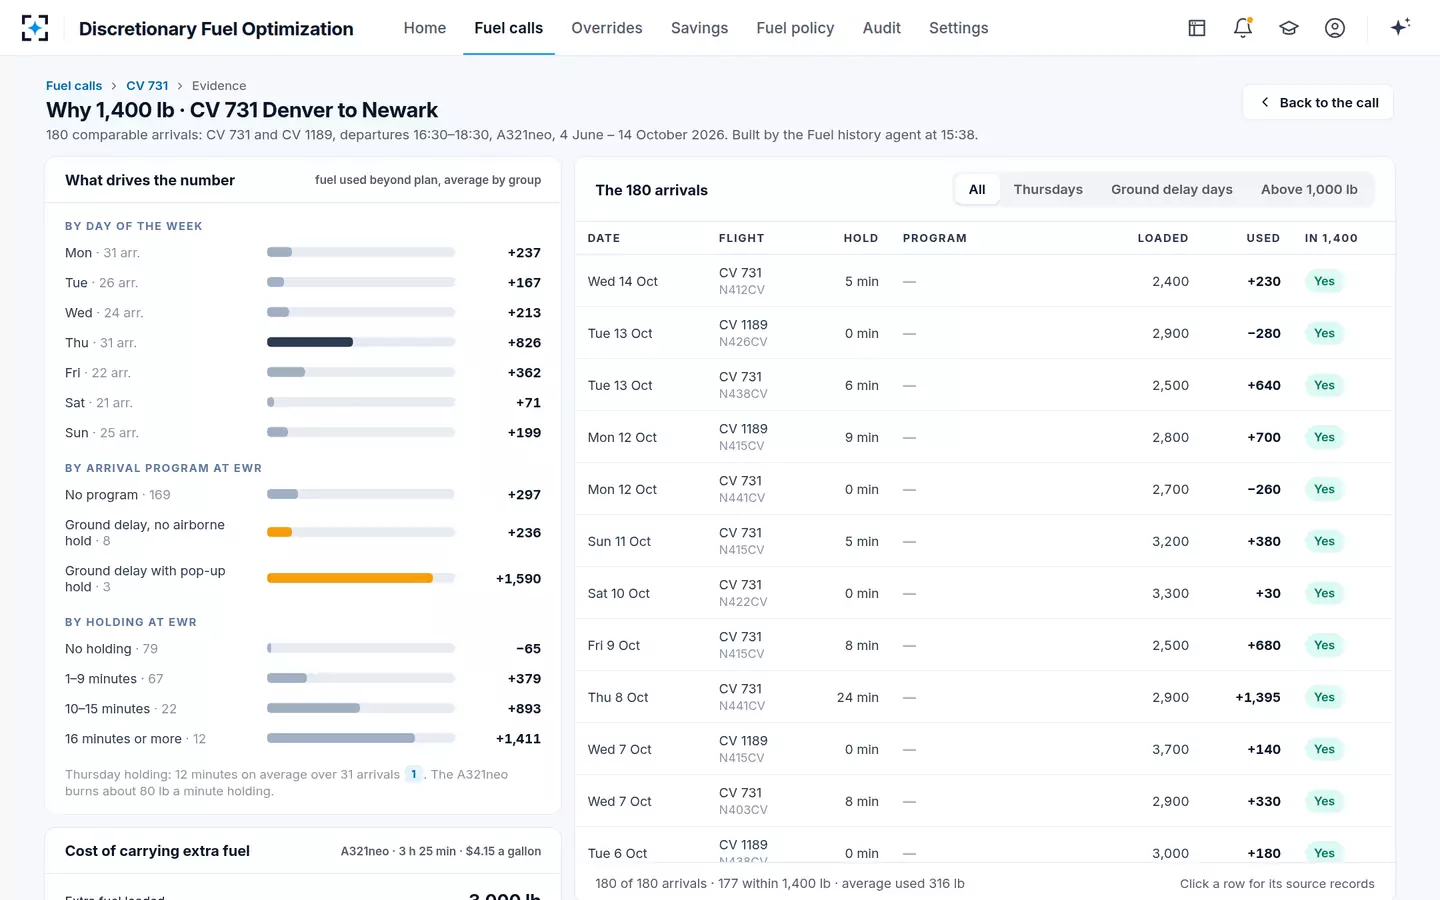The image size is (1440, 900).
Task: Open the graduation cap learning icon
Action: (1289, 28)
